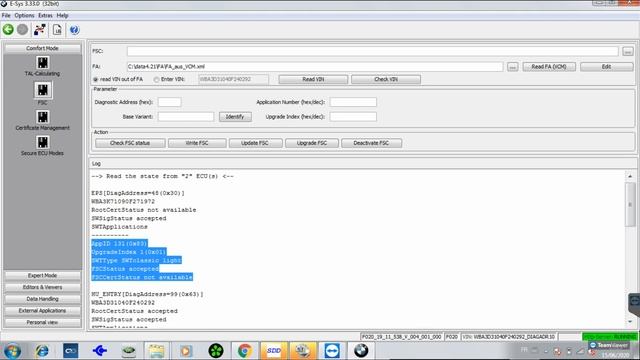640x360 pixels.
Task: Click the Check FSC status button
Action: coord(130,143)
